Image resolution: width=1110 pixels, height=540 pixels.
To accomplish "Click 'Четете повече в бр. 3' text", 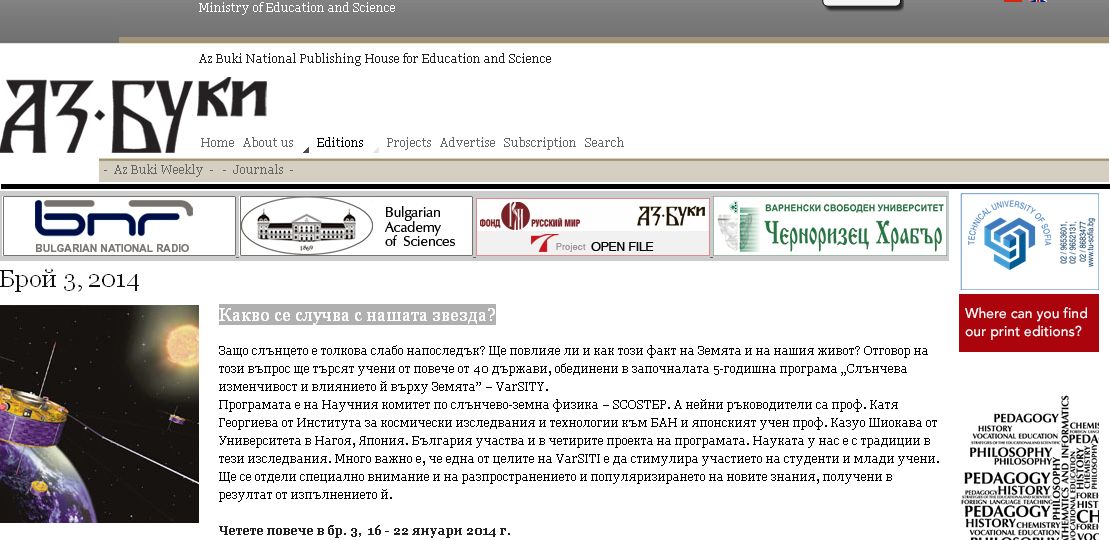I will (365, 531).
